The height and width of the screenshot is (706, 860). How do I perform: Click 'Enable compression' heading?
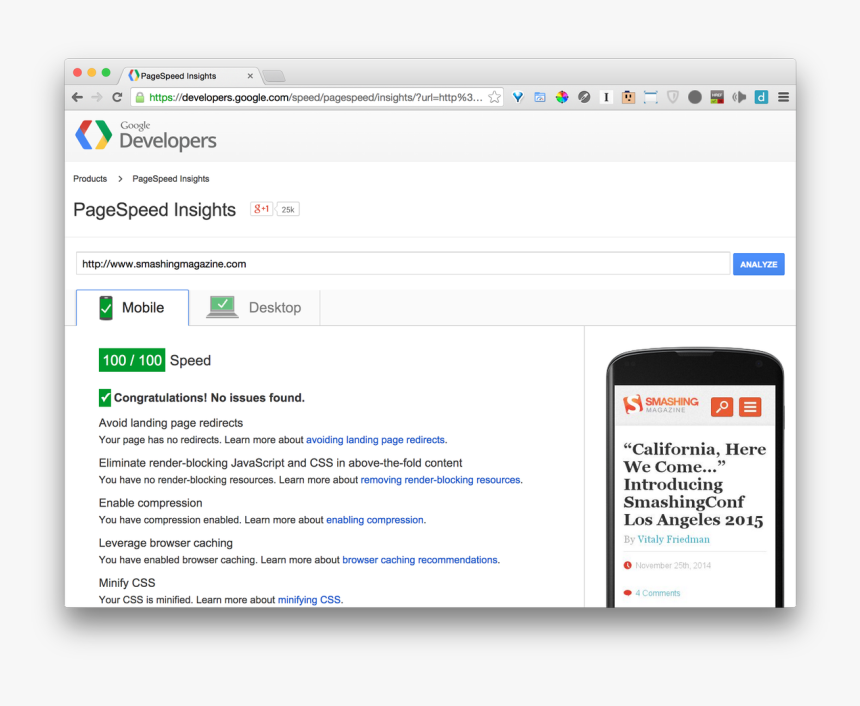(150, 503)
